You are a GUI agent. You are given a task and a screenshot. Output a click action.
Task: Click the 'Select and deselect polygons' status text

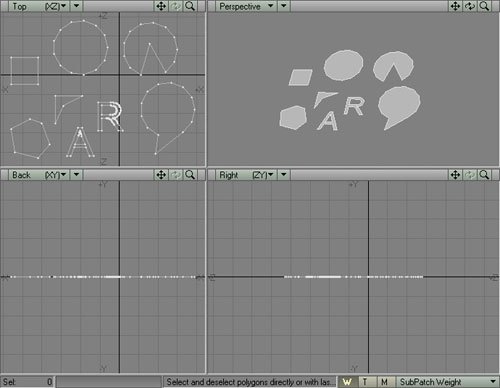pyautogui.click(x=250, y=382)
